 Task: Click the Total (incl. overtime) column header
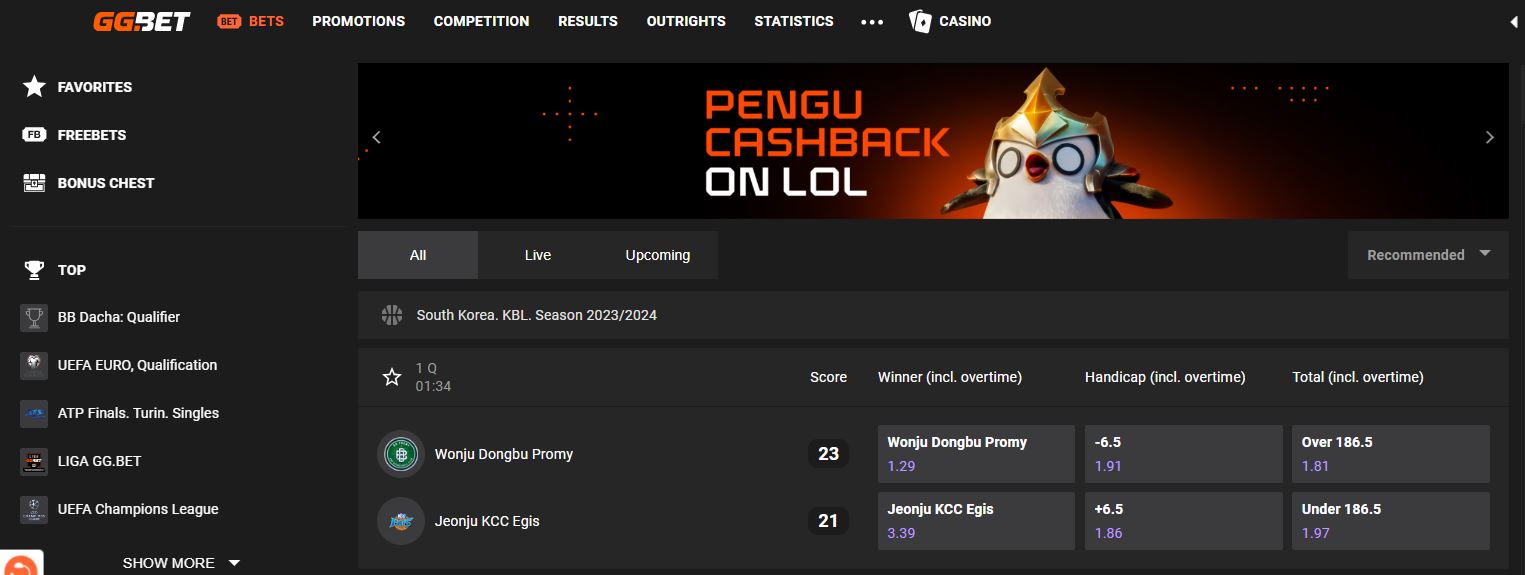(x=1358, y=377)
